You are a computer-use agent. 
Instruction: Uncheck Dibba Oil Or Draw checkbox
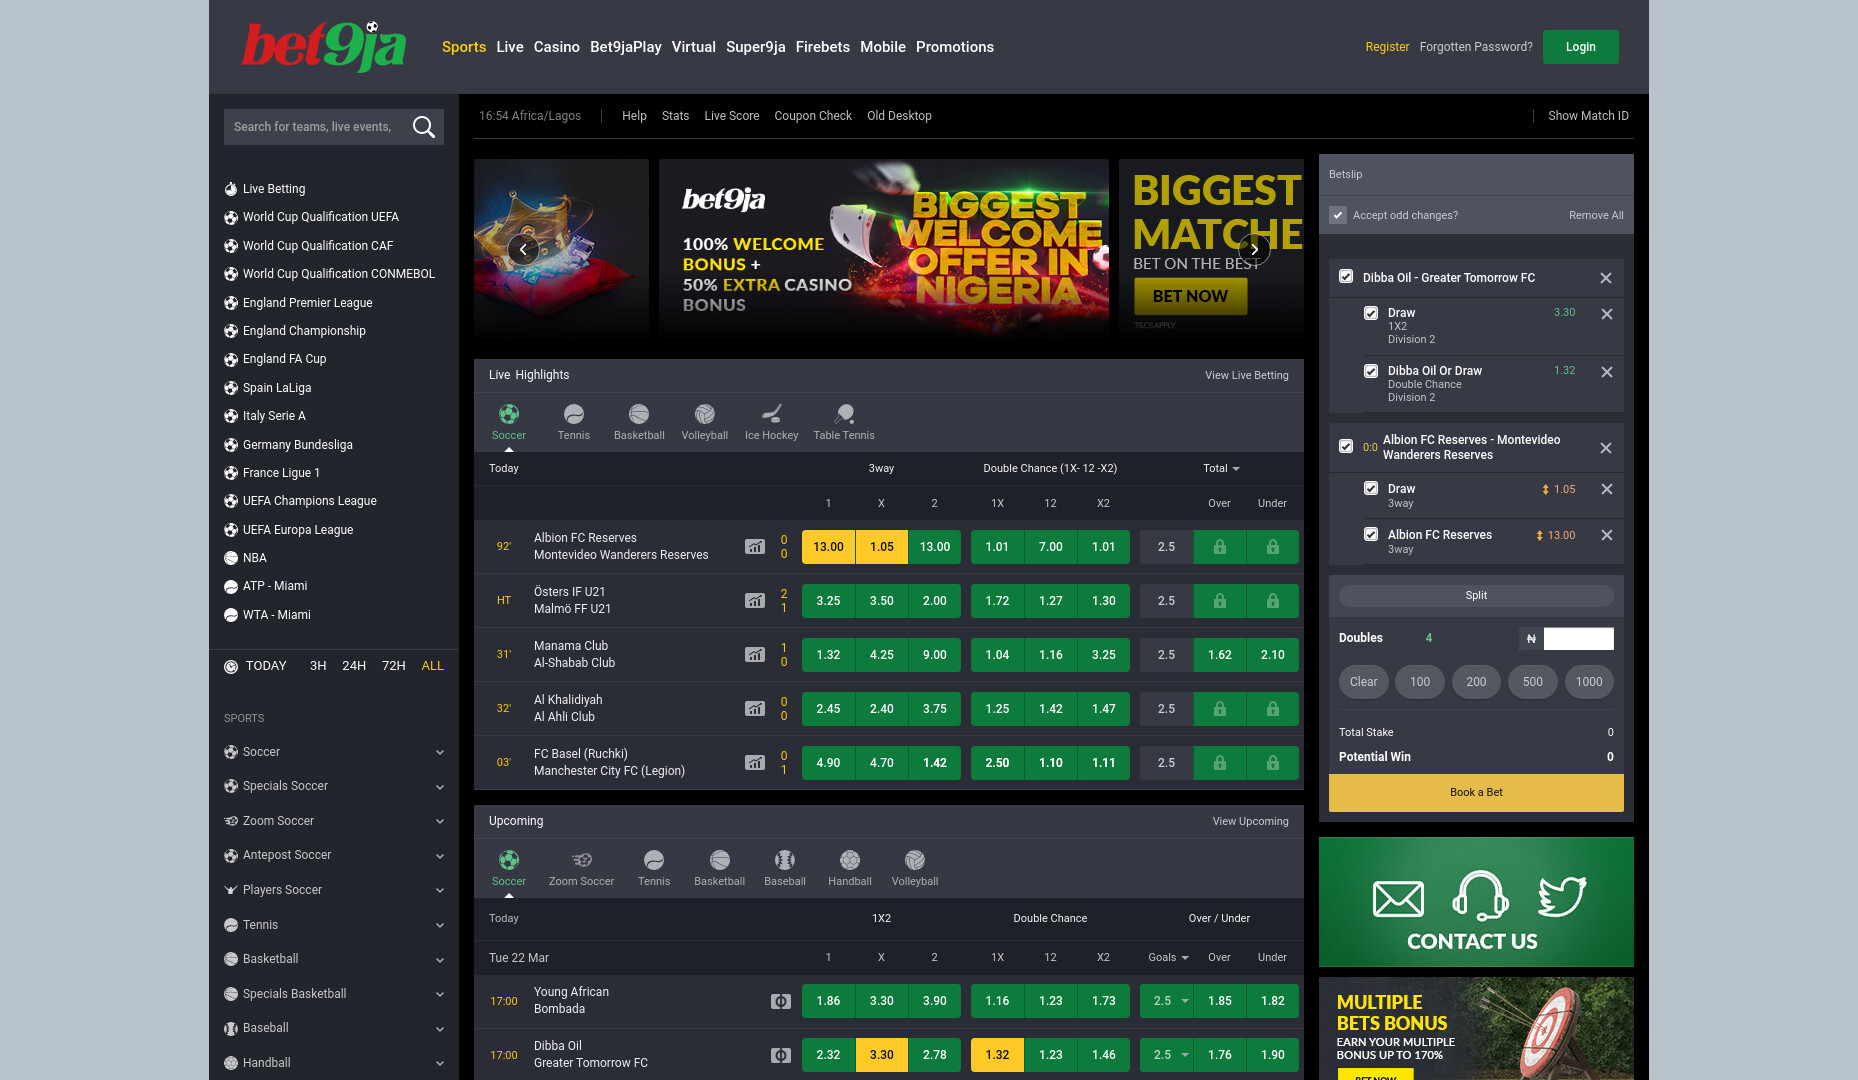click(1371, 371)
